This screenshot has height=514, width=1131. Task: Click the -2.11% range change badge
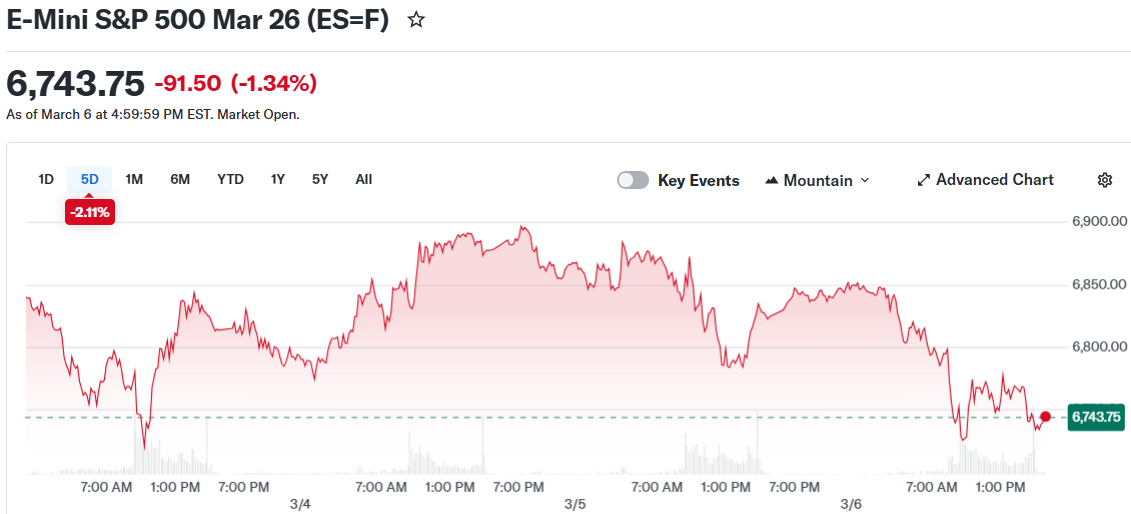[x=90, y=212]
